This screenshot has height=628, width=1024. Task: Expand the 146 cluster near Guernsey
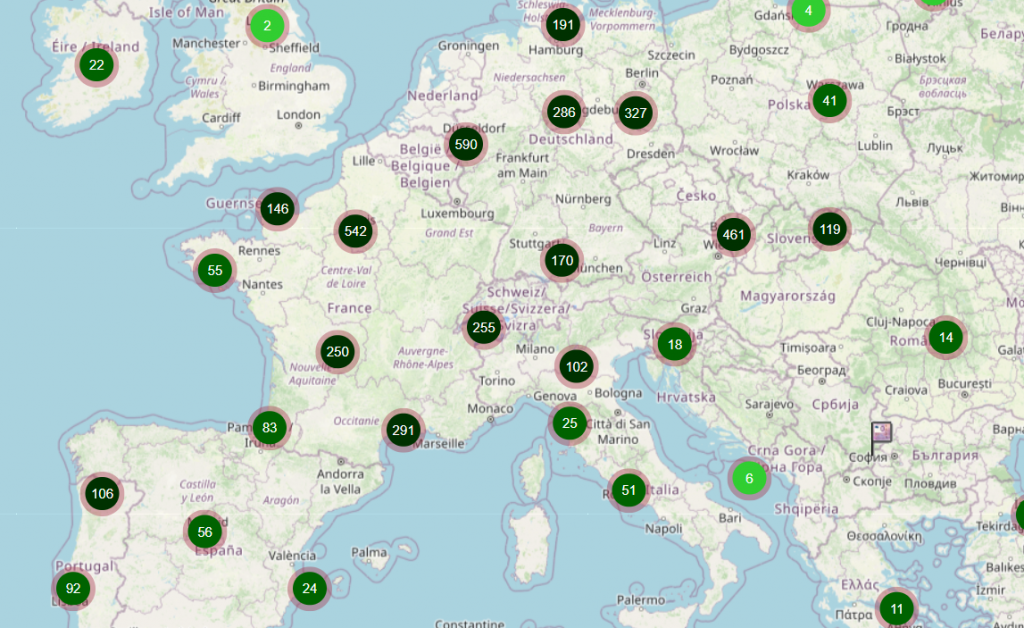278,209
